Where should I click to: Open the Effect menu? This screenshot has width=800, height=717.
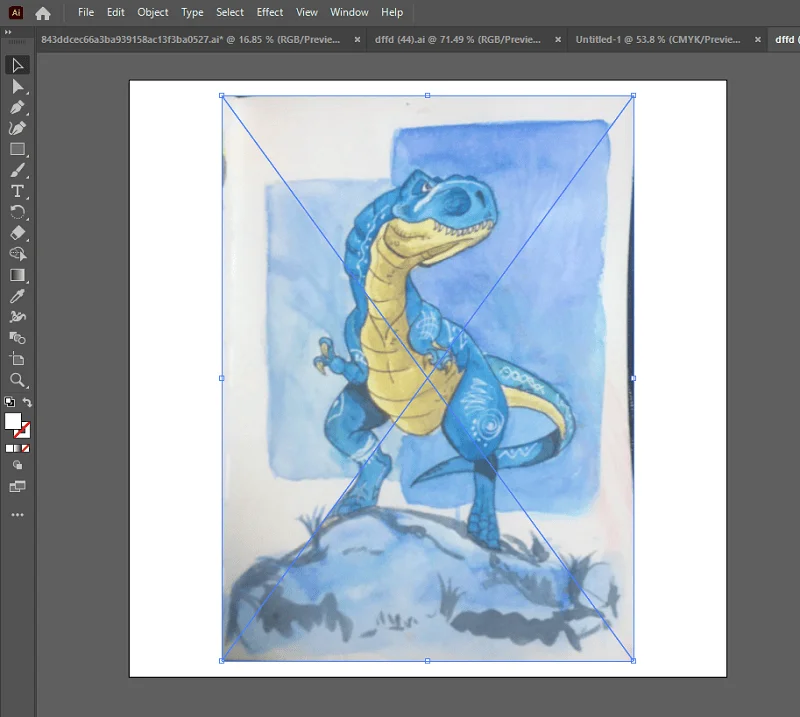click(270, 12)
